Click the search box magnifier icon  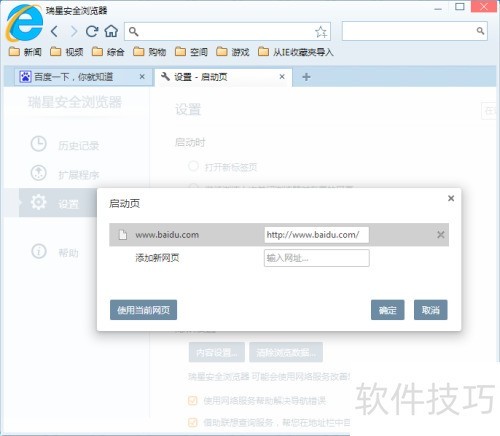point(480,31)
